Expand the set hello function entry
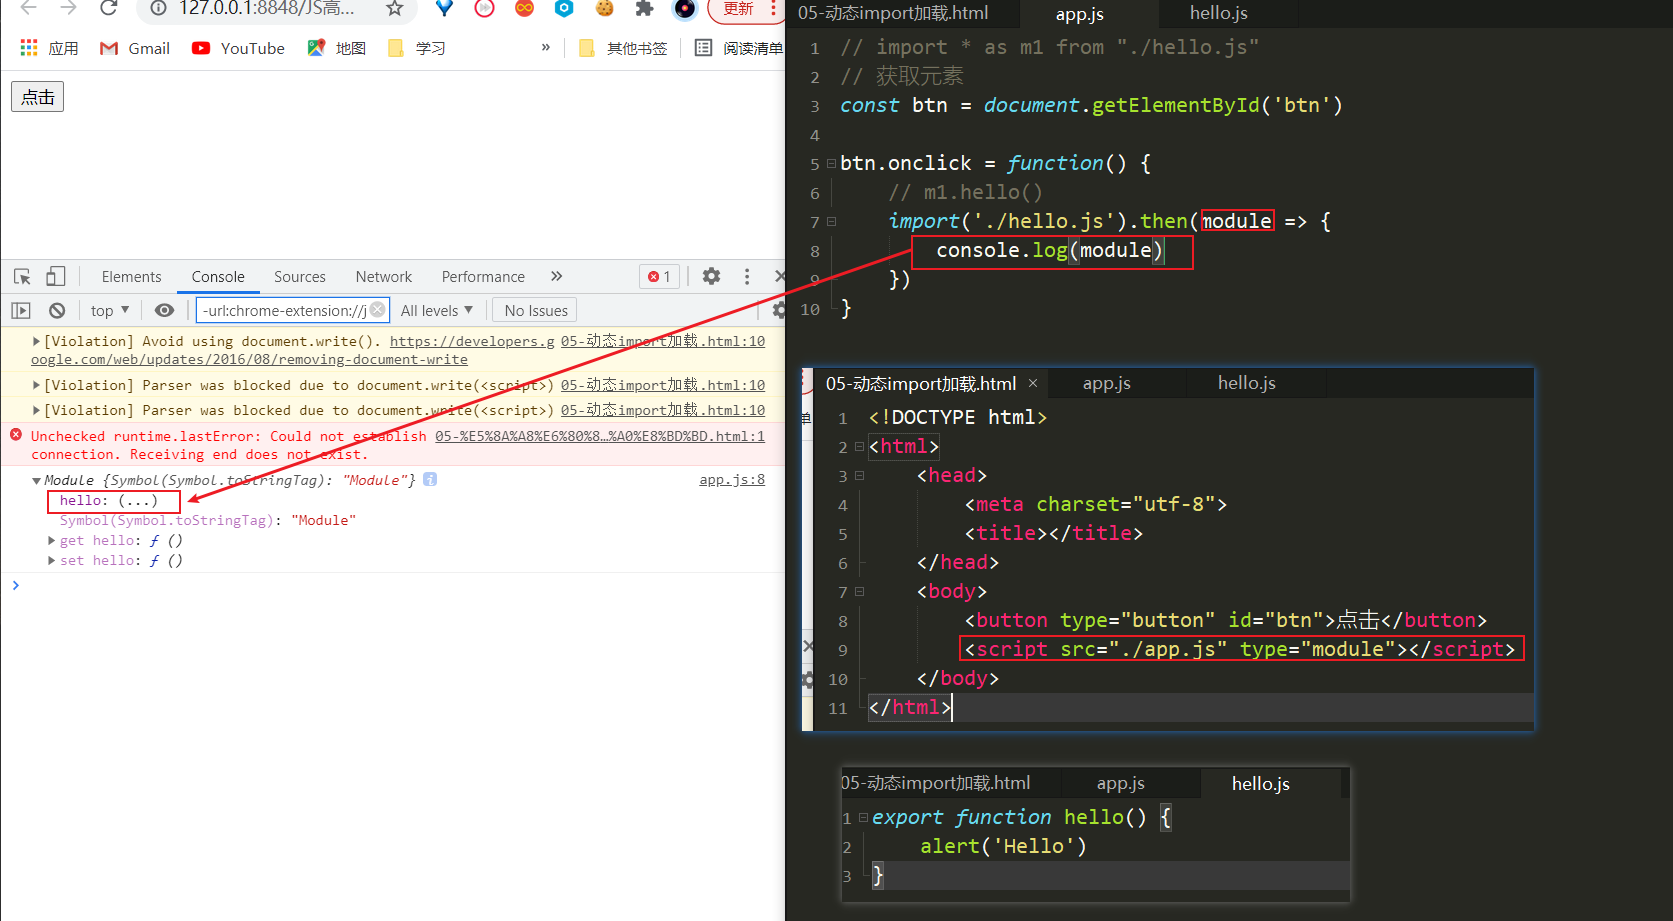This screenshot has width=1673, height=921. click(52, 561)
